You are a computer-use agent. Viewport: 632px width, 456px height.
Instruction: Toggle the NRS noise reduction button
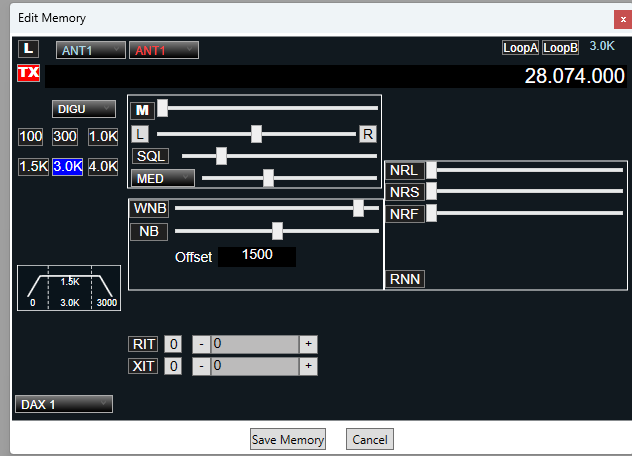click(405, 192)
